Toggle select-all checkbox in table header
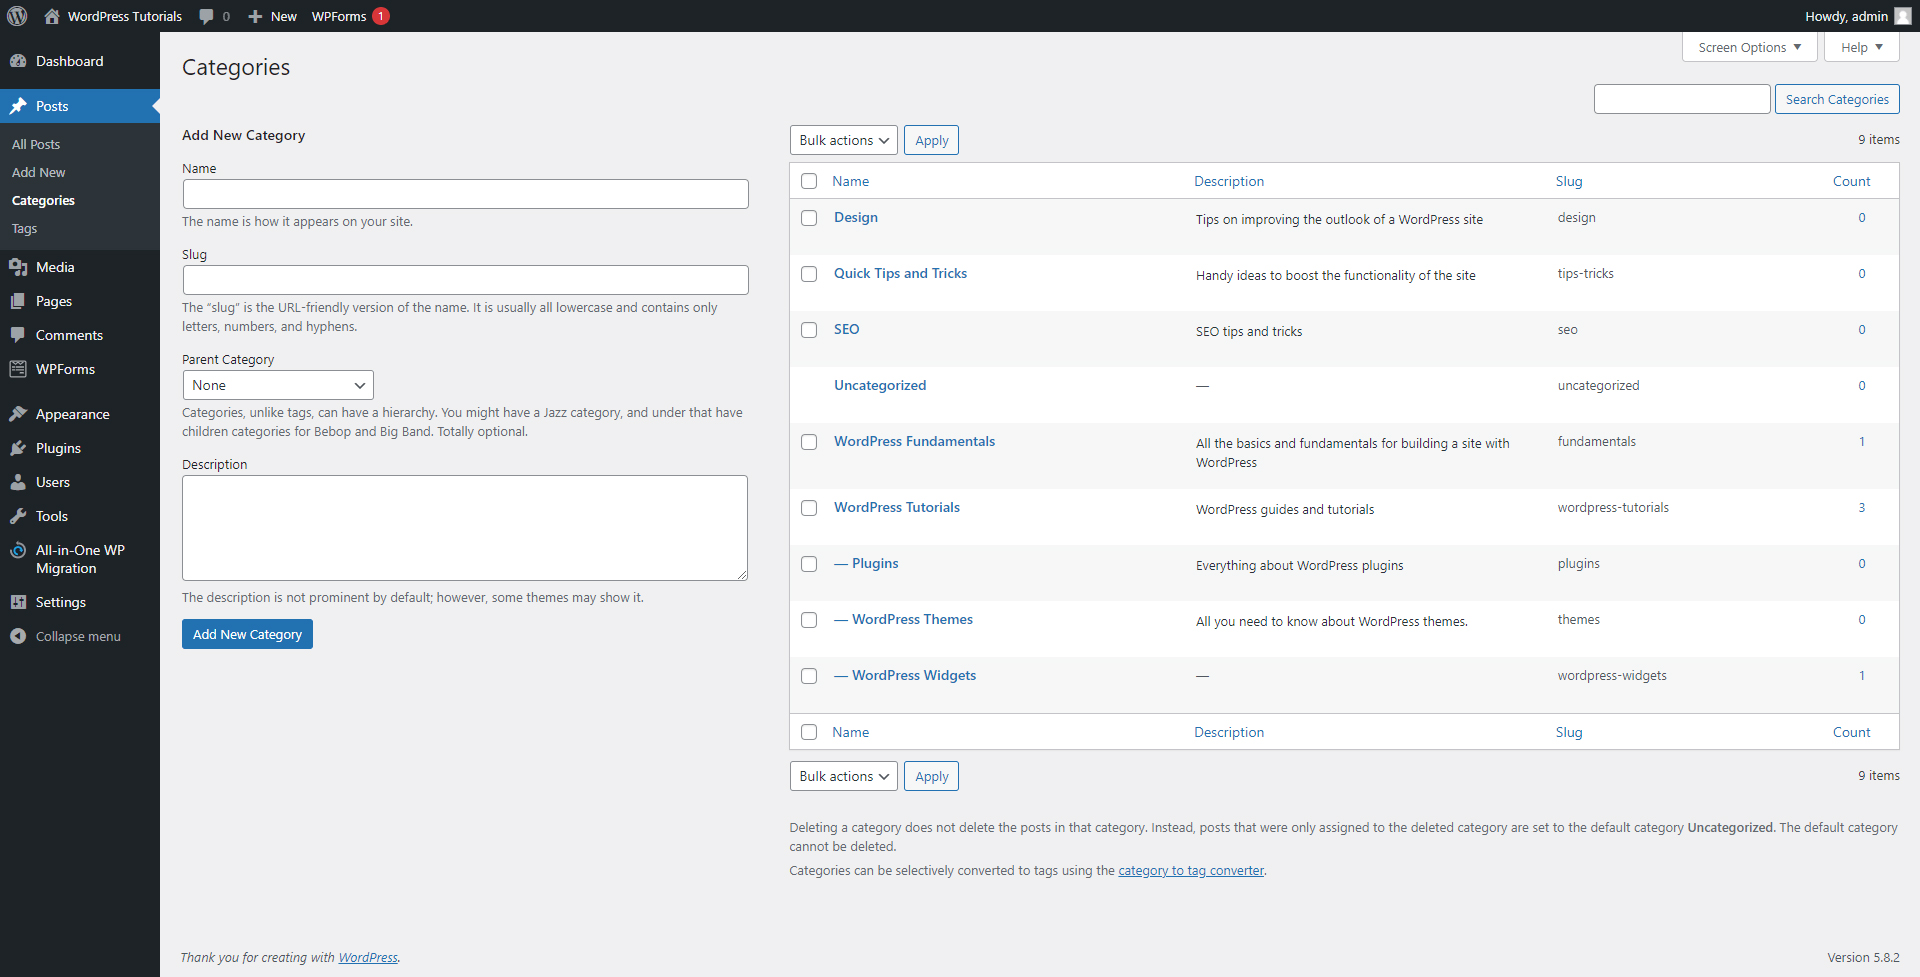 (x=809, y=181)
